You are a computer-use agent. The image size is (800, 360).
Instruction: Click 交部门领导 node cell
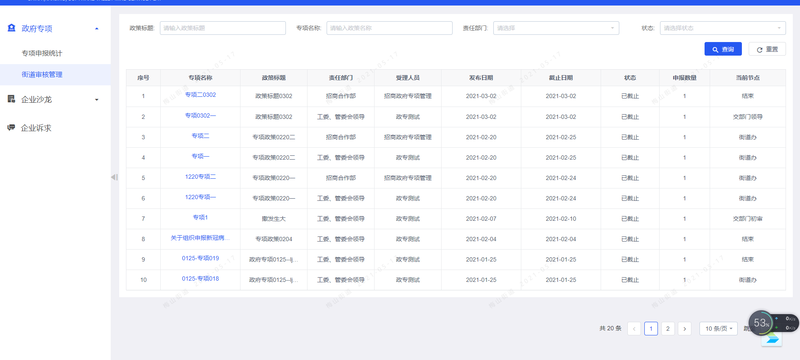(x=747, y=117)
